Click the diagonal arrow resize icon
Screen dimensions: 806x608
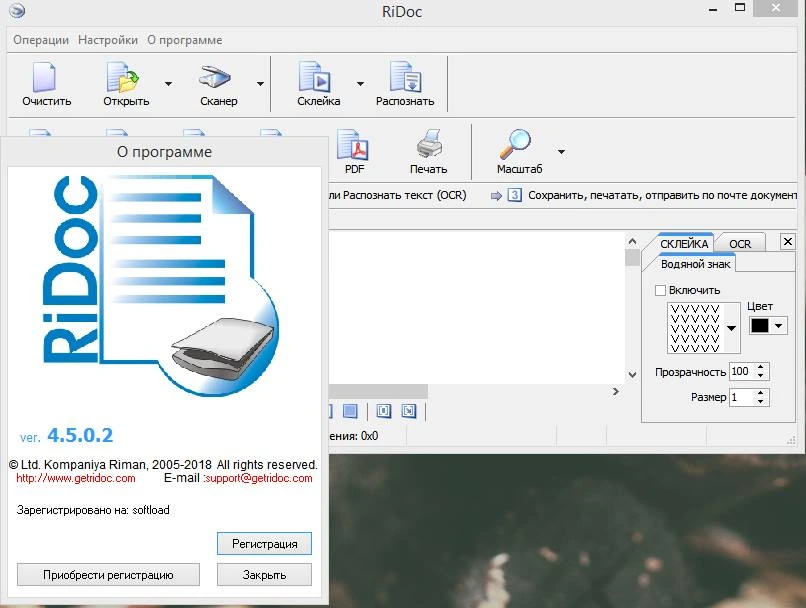tap(409, 411)
